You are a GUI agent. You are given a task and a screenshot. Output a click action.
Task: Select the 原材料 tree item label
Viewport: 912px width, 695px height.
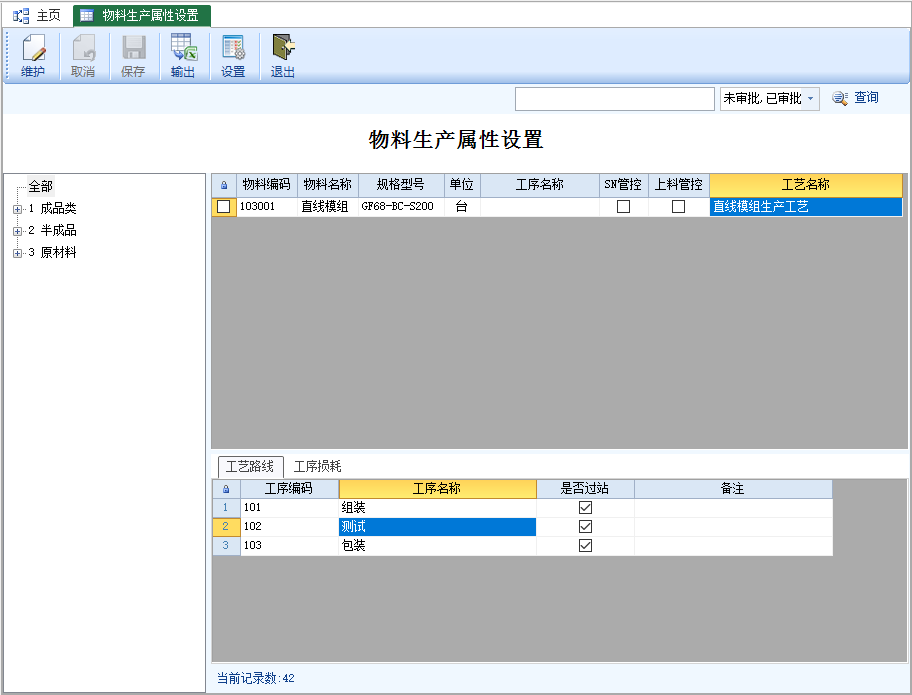(58, 252)
